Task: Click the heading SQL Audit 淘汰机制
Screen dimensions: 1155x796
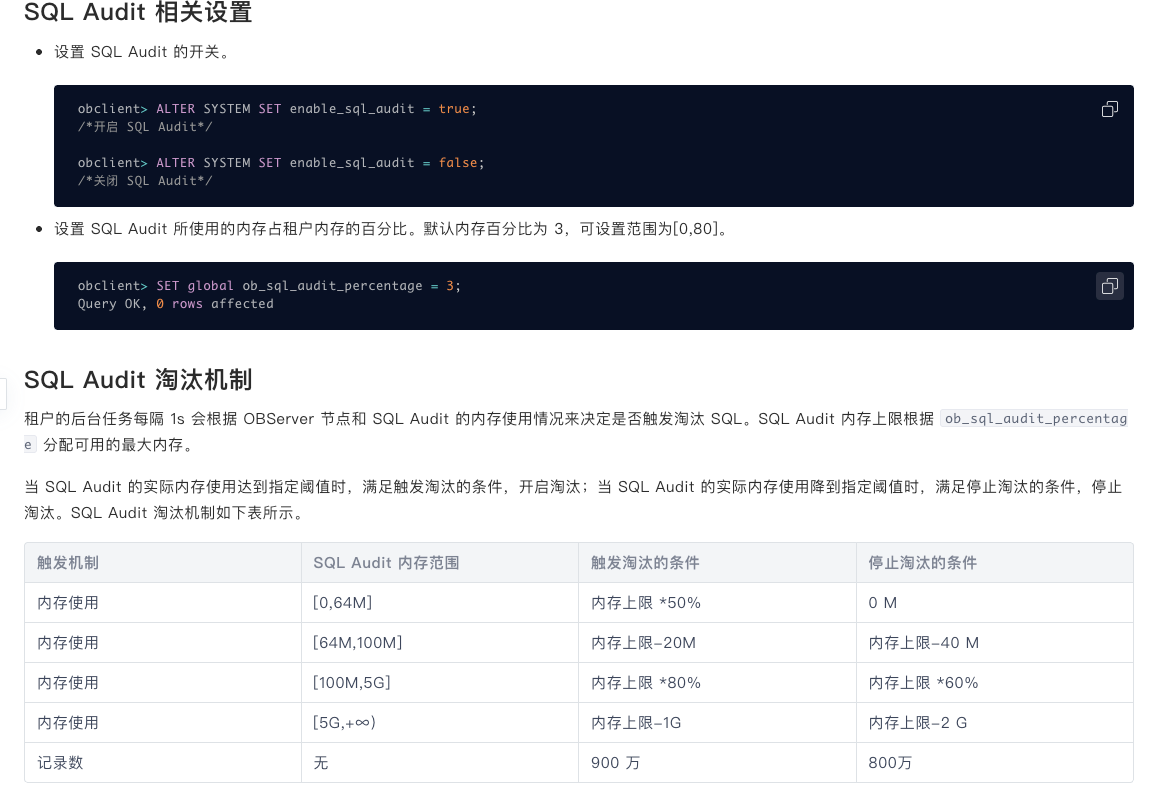Action: (x=140, y=380)
